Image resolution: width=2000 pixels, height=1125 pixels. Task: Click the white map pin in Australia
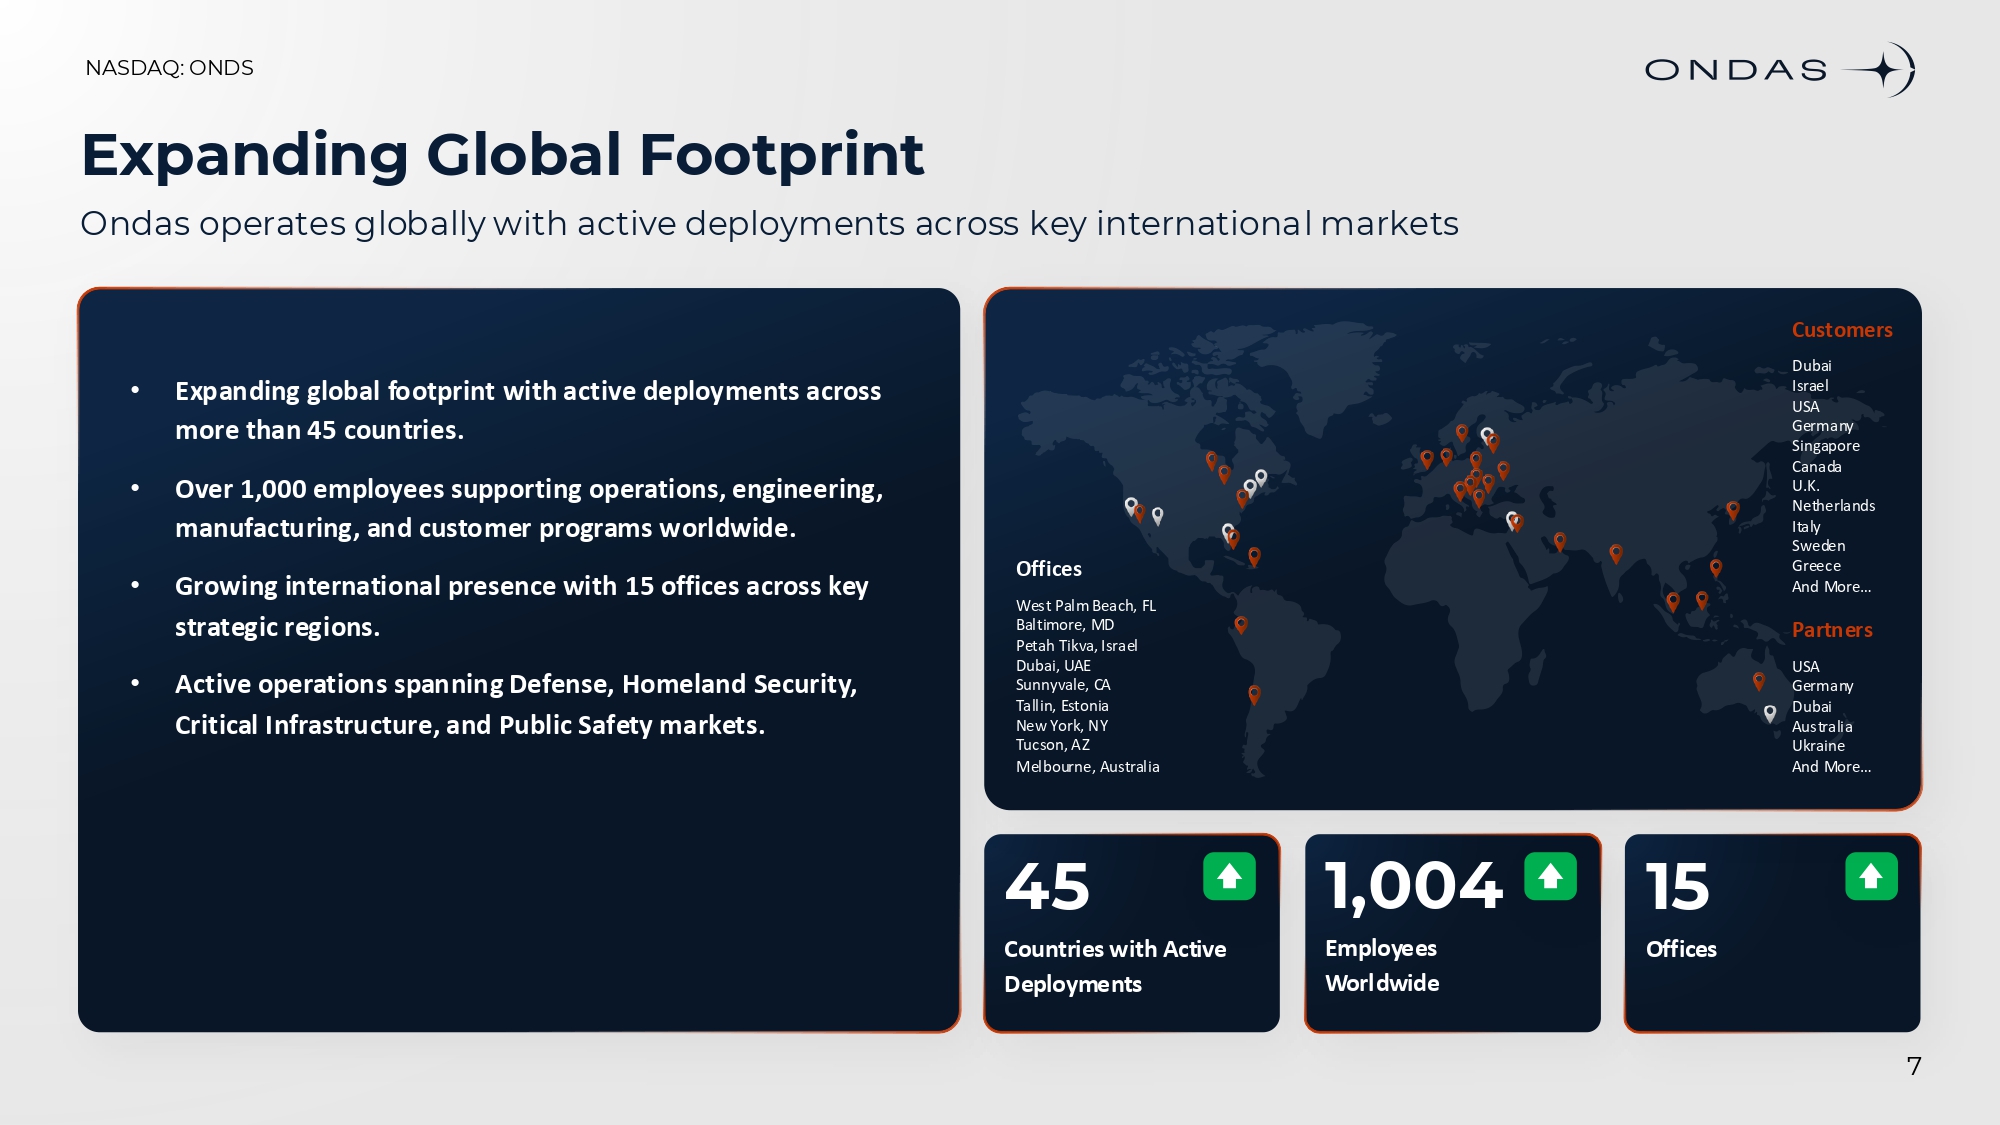click(x=1770, y=713)
